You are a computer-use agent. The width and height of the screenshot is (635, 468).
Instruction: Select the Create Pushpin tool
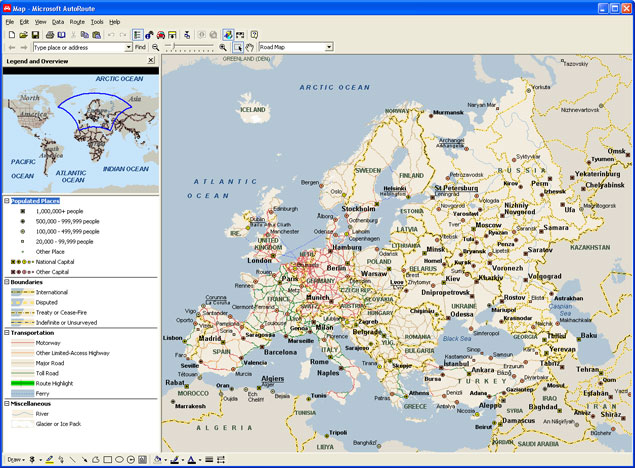coord(32,459)
